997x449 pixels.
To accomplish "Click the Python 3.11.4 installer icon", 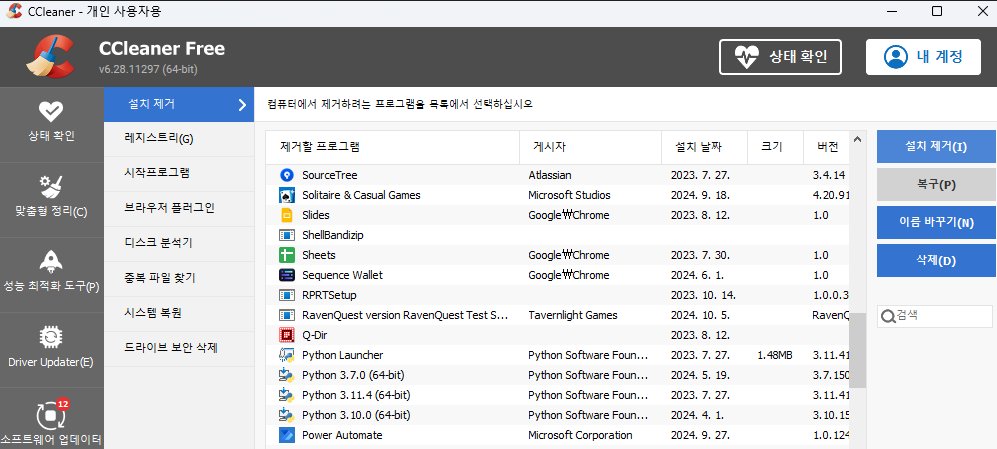I will coord(287,396).
